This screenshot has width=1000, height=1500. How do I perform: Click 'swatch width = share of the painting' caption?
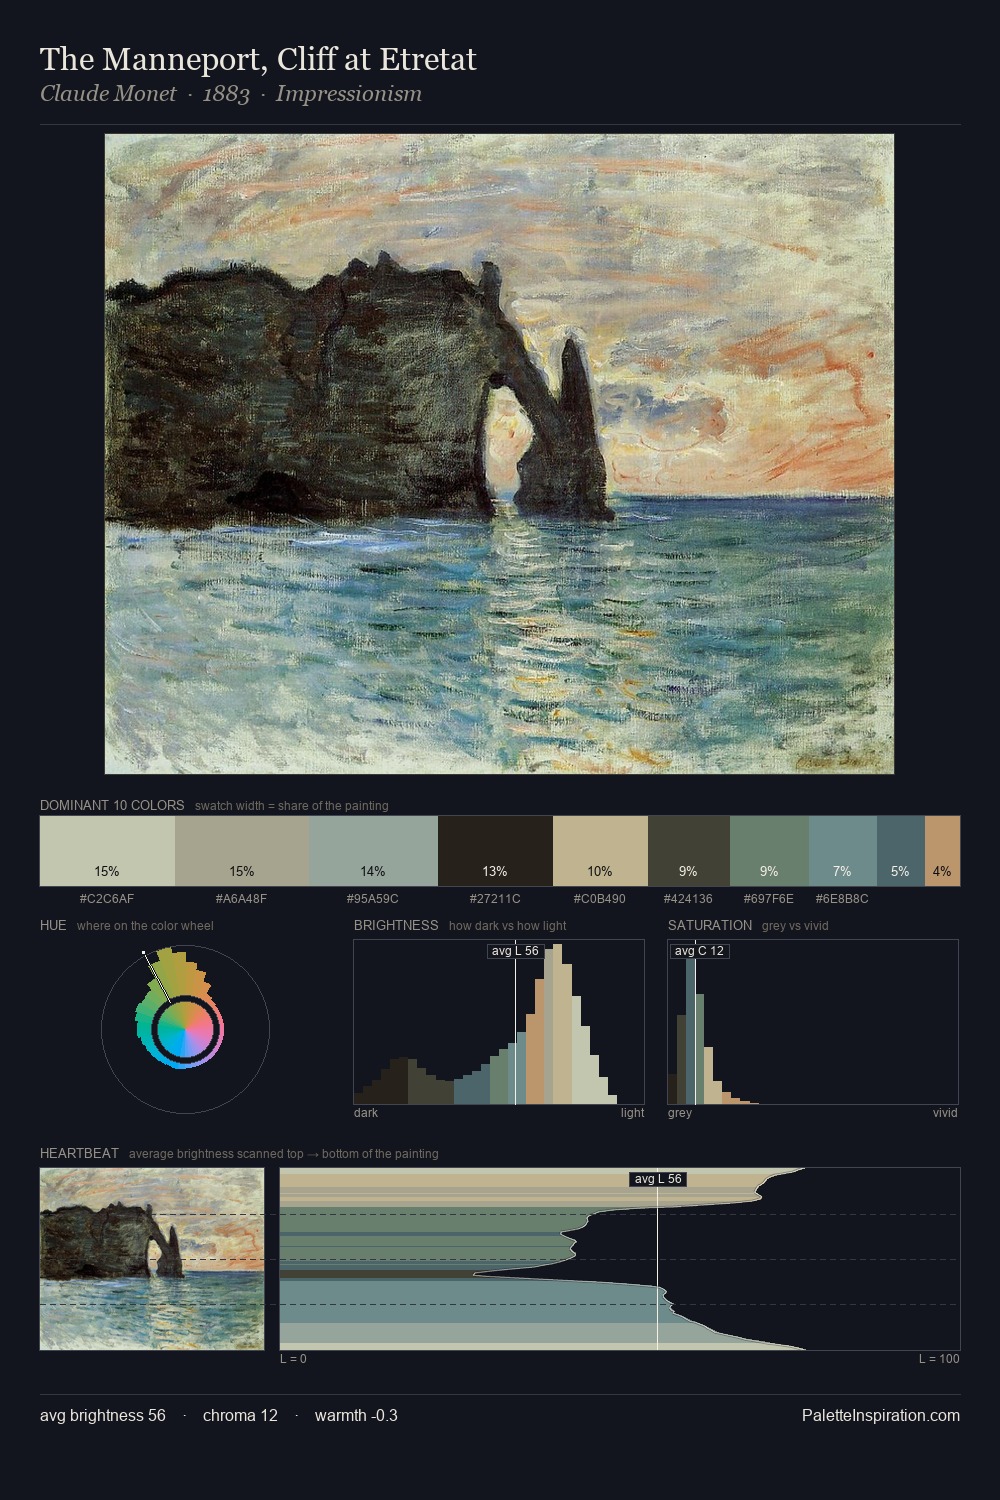(292, 806)
